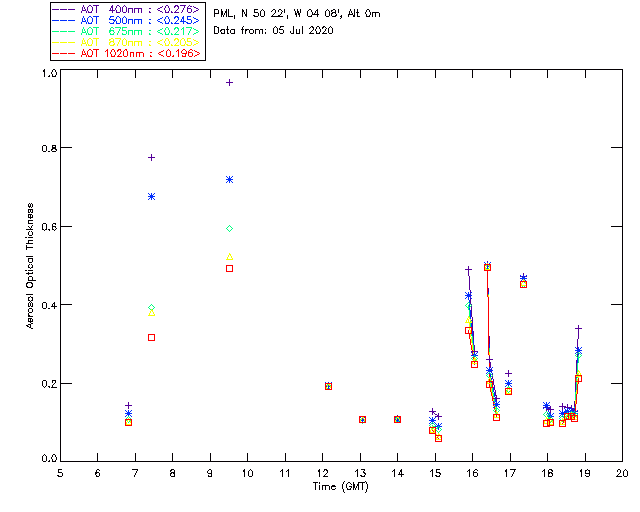
Task: Select the AOT 1020nm legend entry
Action: (x=127, y=53)
